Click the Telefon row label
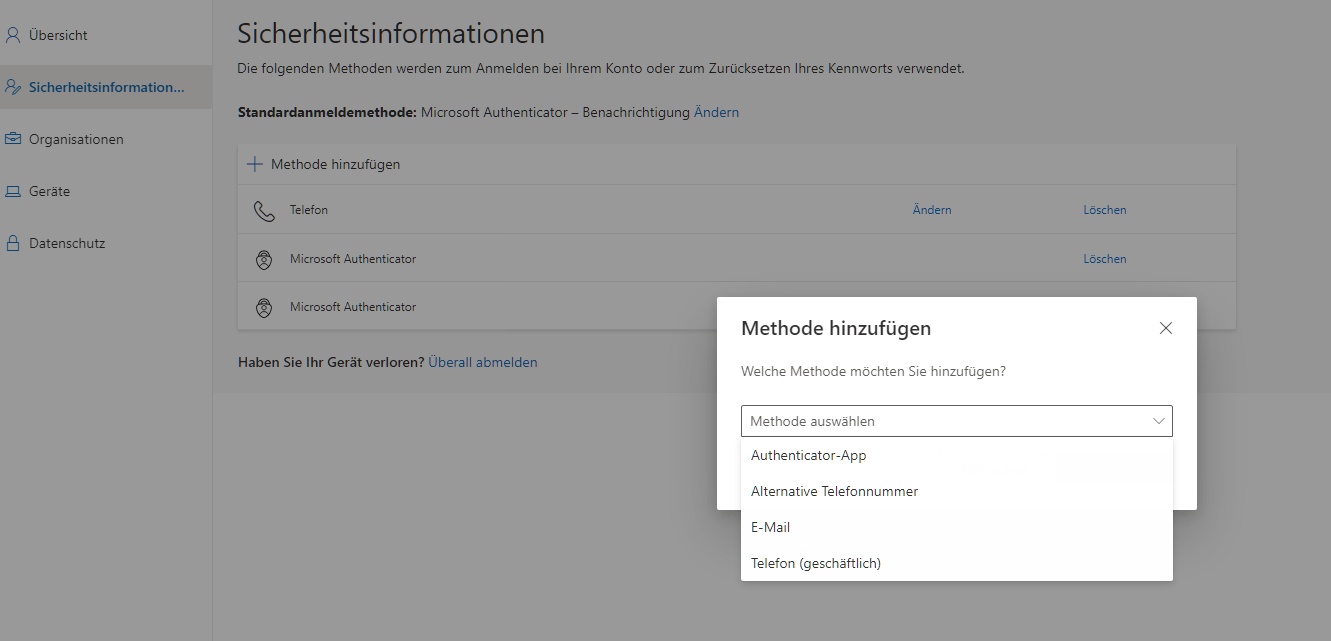1331x641 pixels. (309, 210)
